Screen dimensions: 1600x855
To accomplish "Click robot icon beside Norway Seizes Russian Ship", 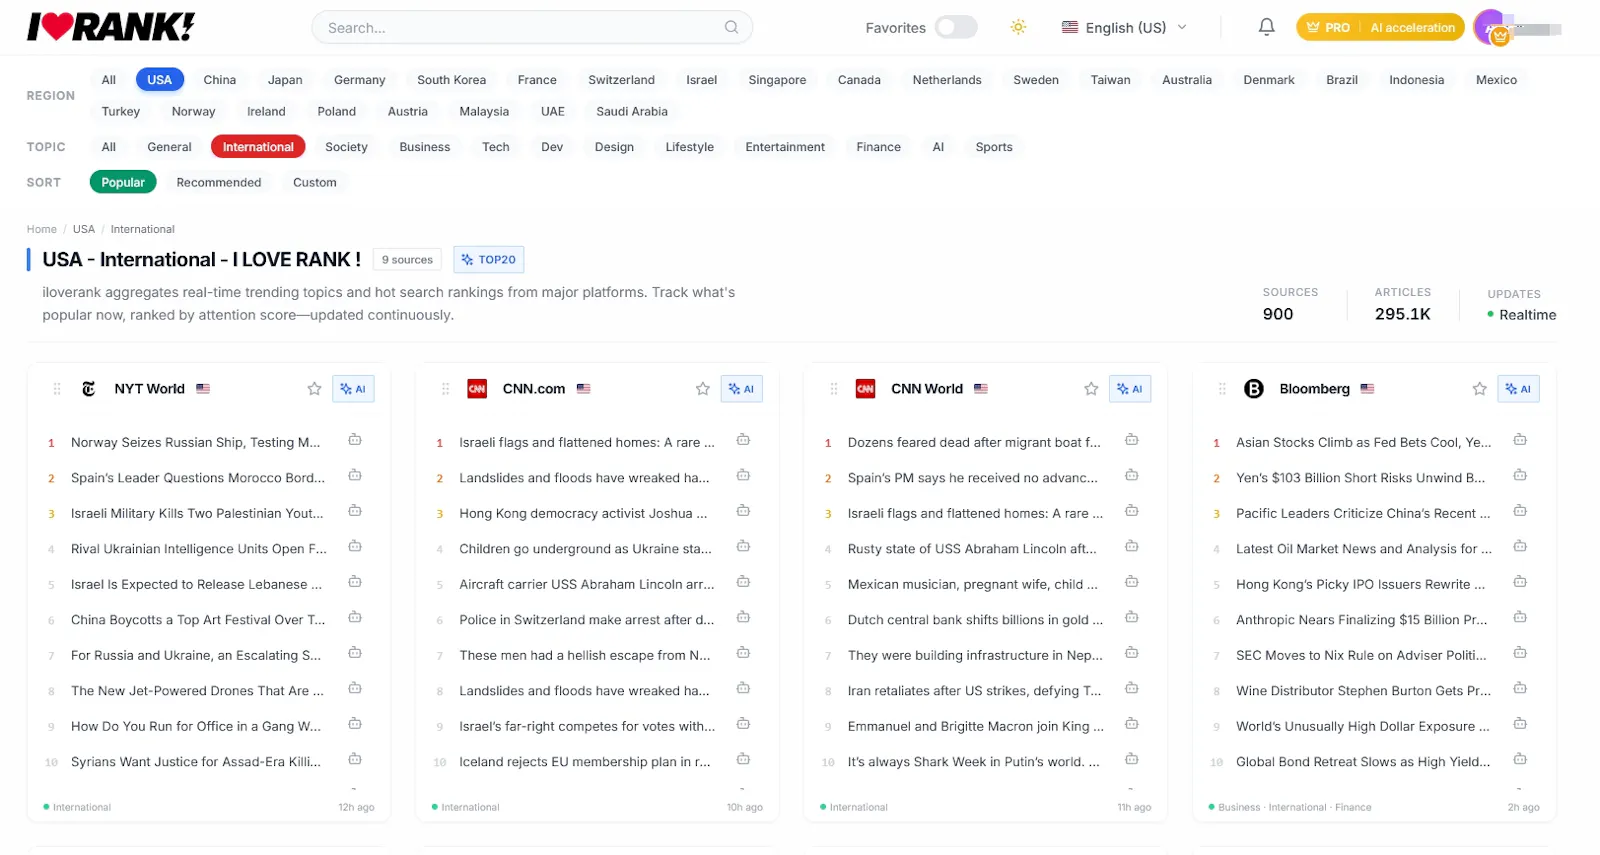I will [x=355, y=440].
